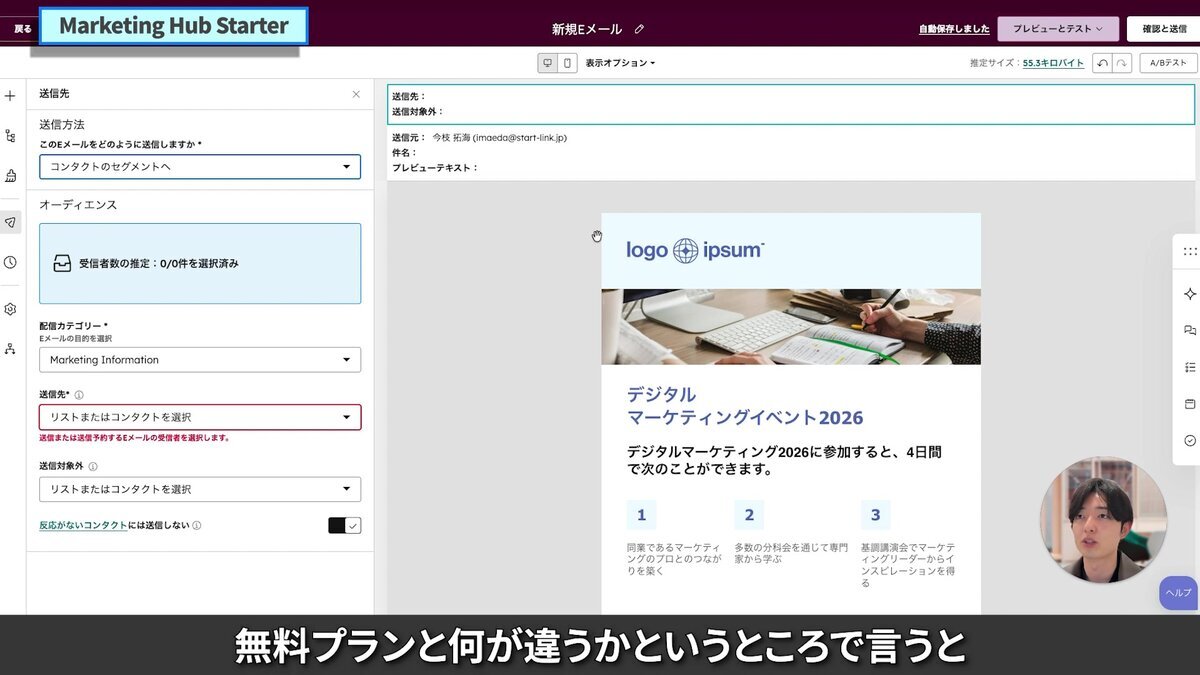
Task: Expand the 送信先 recipient list dropdown
Action: (199, 417)
